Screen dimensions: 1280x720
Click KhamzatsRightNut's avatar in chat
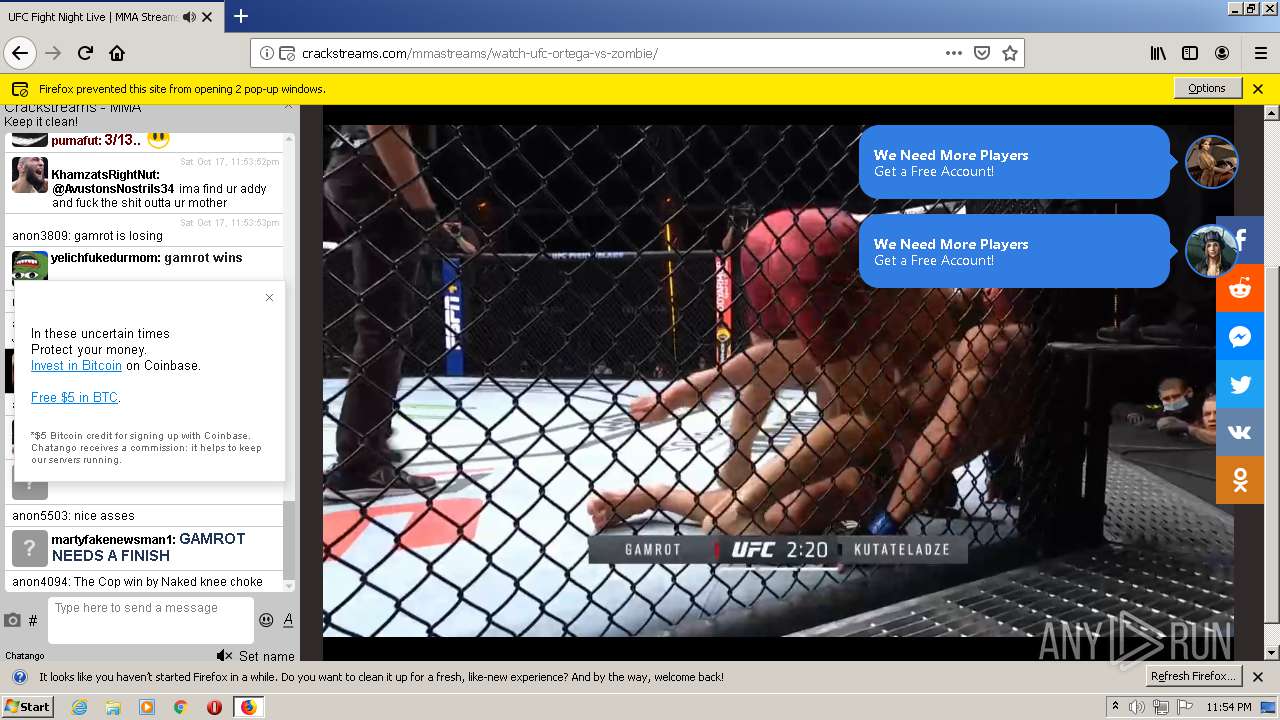[30, 175]
